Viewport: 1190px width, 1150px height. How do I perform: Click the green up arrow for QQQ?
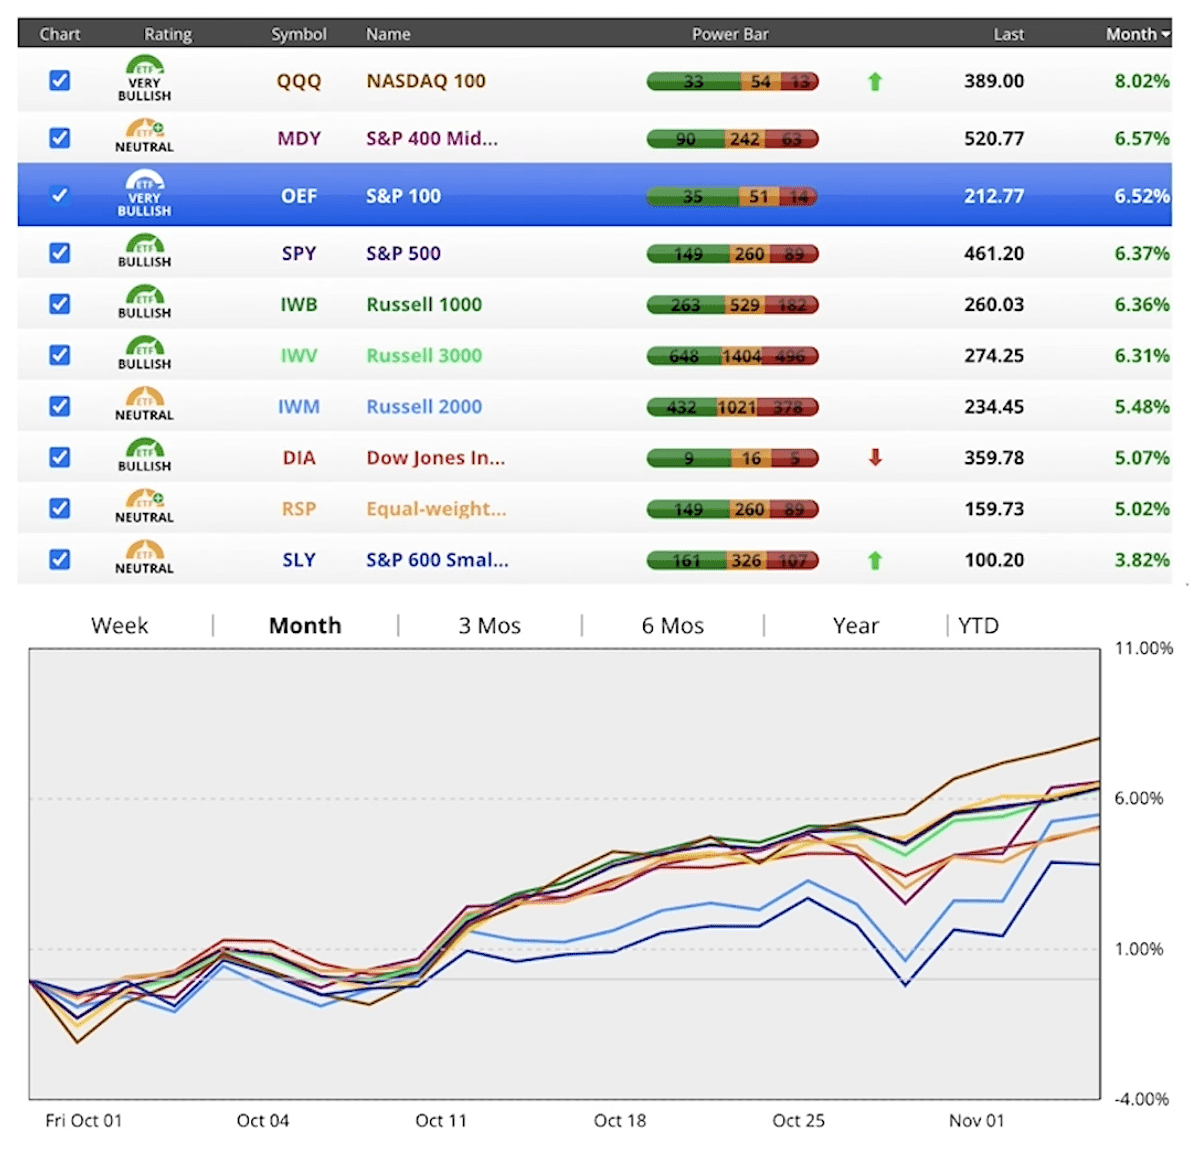875,81
